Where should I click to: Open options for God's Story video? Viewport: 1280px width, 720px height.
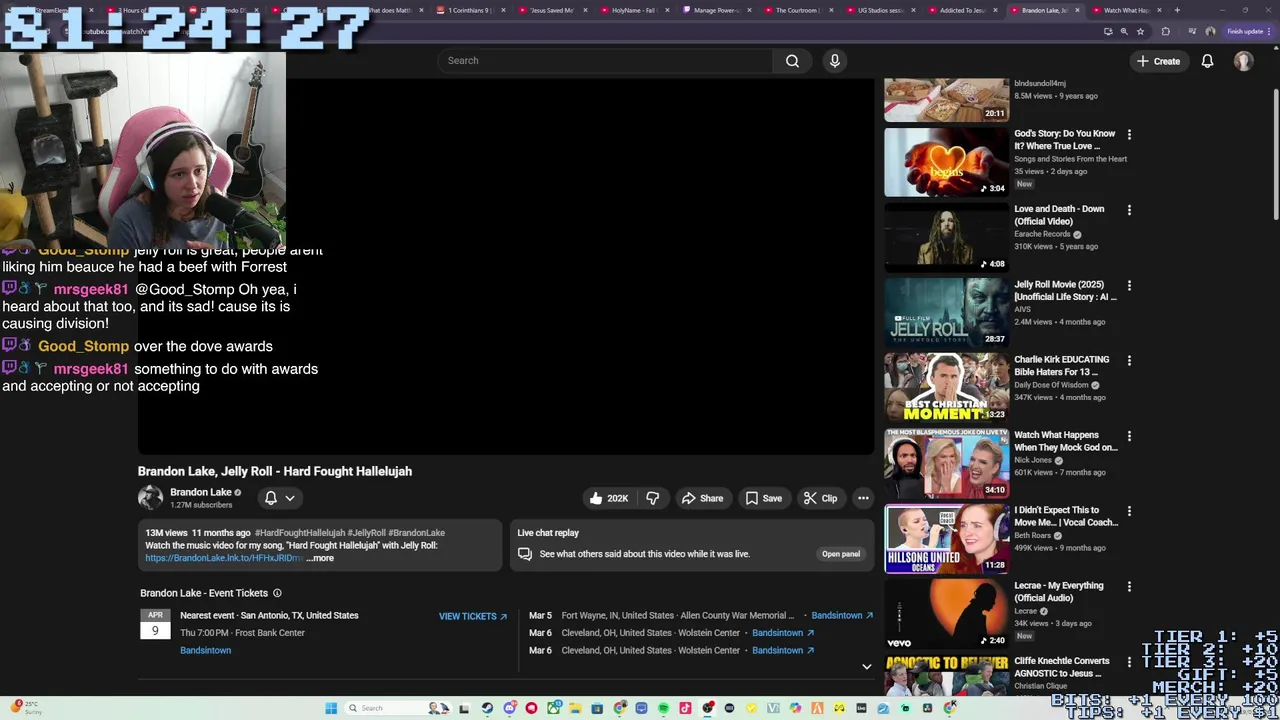tap(1129, 134)
